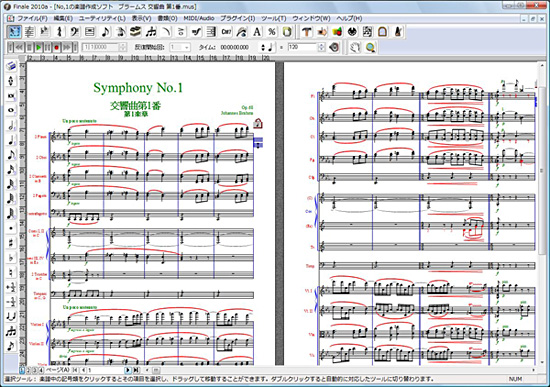
Task: Open the MIDI/Audio menu
Action: pyautogui.click(x=199, y=18)
